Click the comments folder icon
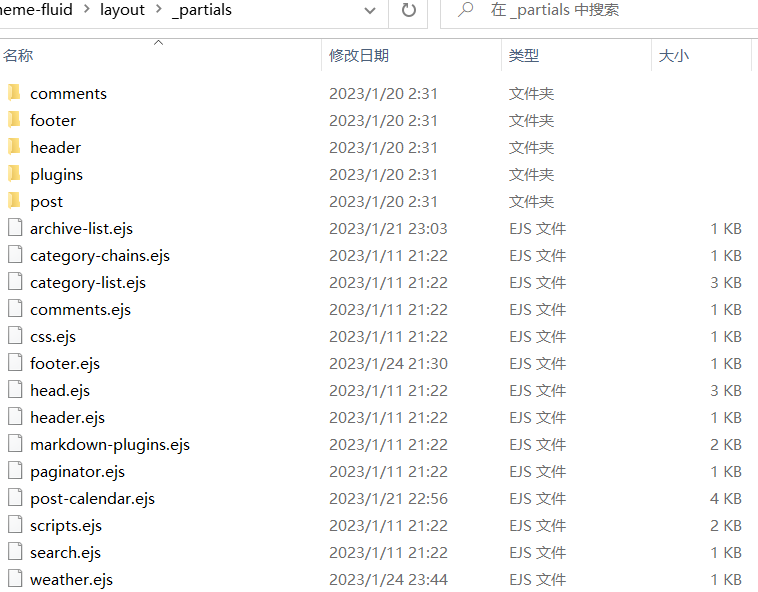The image size is (758, 592). click(14, 93)
